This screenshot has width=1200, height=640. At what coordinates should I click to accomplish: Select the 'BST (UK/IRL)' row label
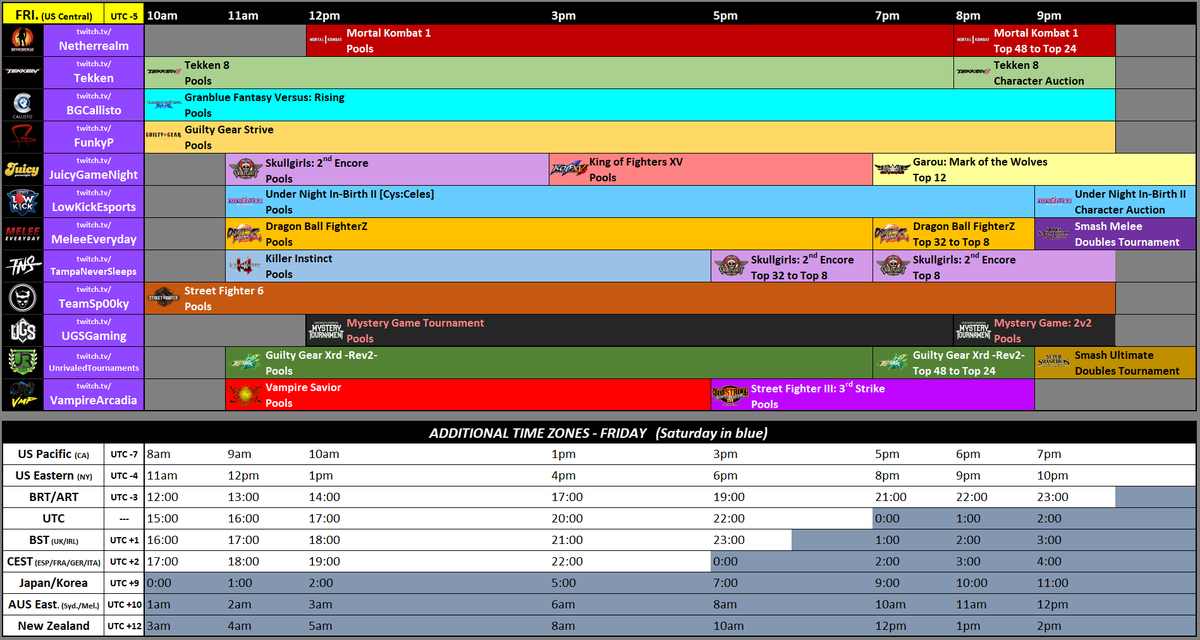point(53,540)
